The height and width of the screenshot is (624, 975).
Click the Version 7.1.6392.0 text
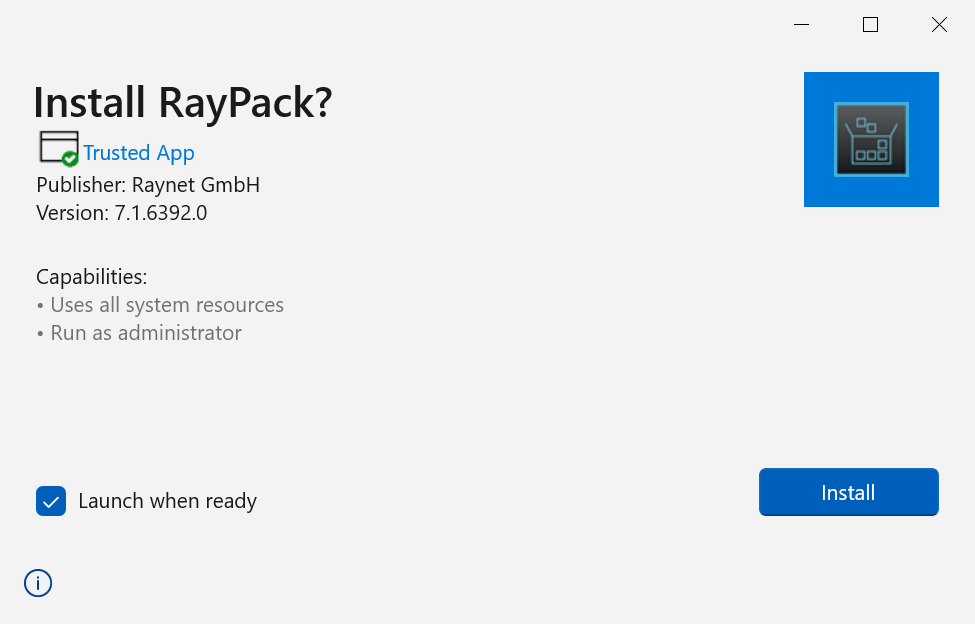click(x=121, y=212)
